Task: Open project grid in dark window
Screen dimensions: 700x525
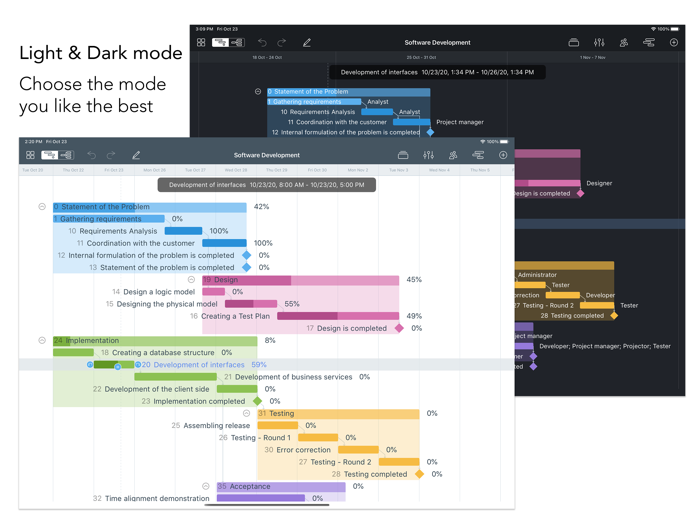Action: (201, 42)
